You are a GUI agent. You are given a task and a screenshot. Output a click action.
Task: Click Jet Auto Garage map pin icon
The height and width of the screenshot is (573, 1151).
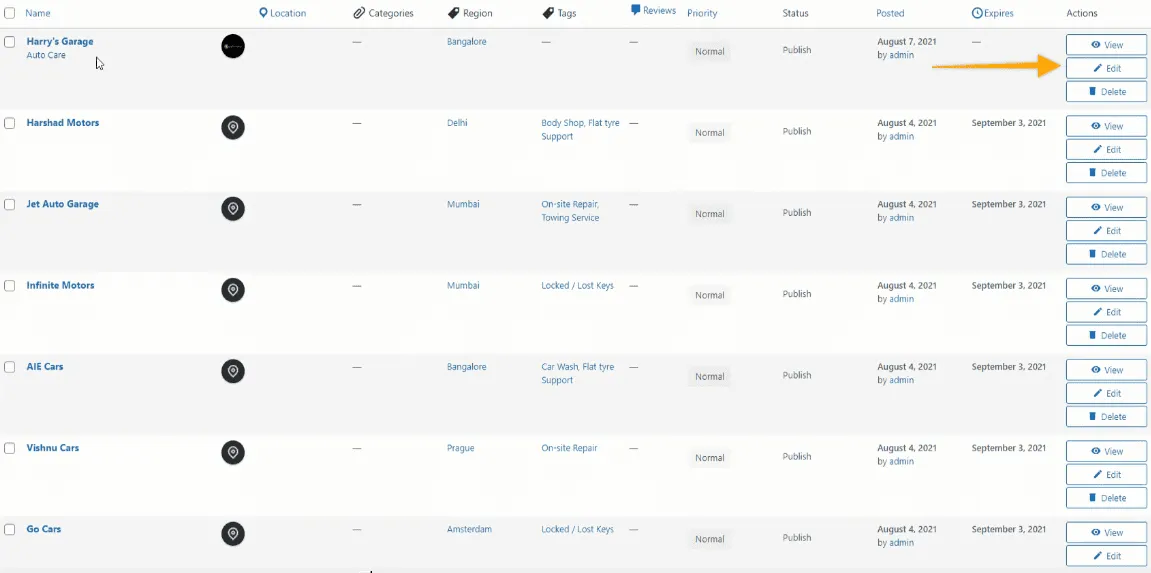[x=233, y=209]
